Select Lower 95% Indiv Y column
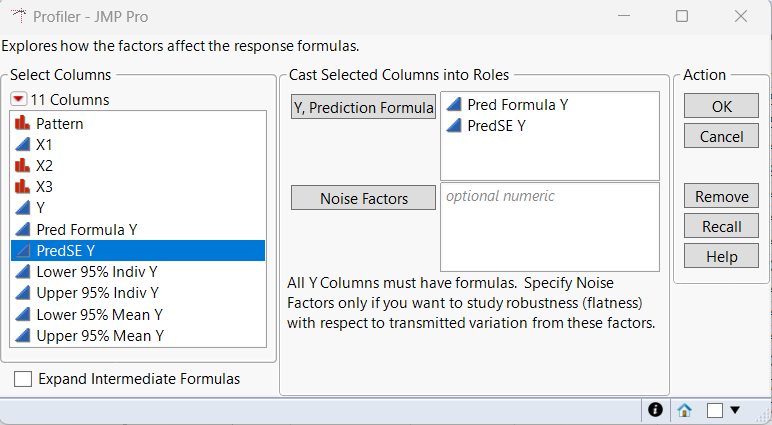 pyautogui.click(x=96, y=271)
